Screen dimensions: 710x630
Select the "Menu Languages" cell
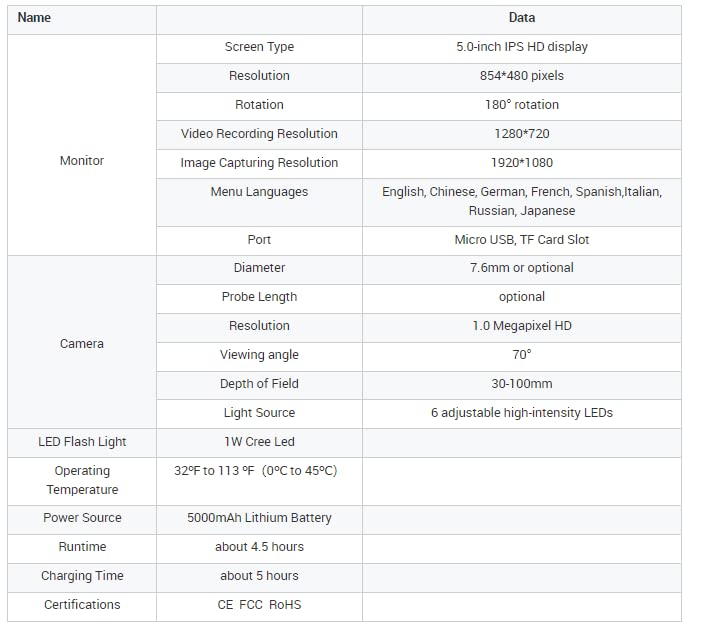tap(259, 192)
